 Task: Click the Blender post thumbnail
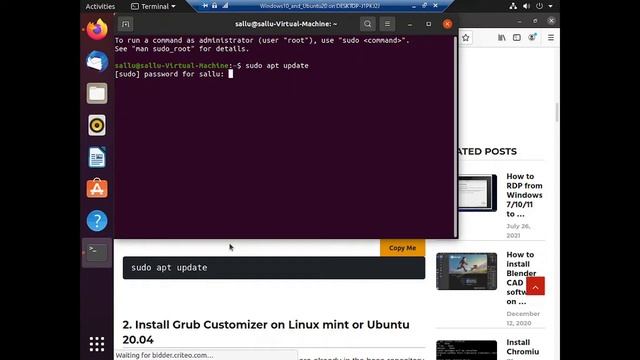[x=467, y=271]
